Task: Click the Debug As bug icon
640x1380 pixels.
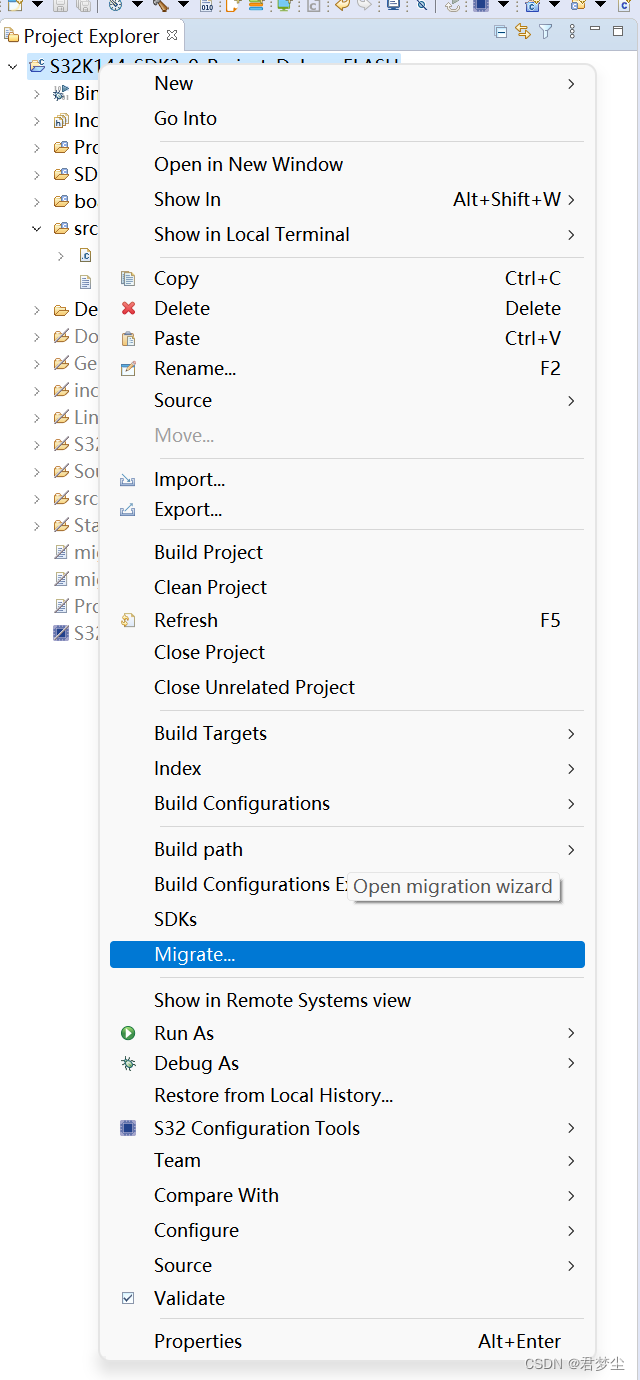Action: pyautogui.click(x=128, y=1063)
